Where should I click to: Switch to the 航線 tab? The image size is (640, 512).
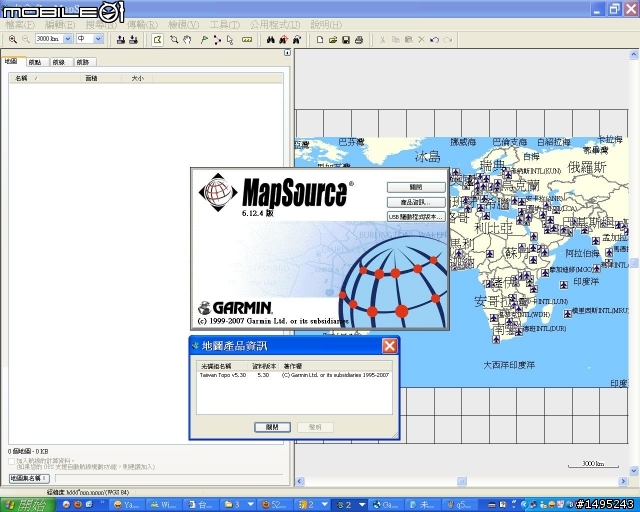59,62
